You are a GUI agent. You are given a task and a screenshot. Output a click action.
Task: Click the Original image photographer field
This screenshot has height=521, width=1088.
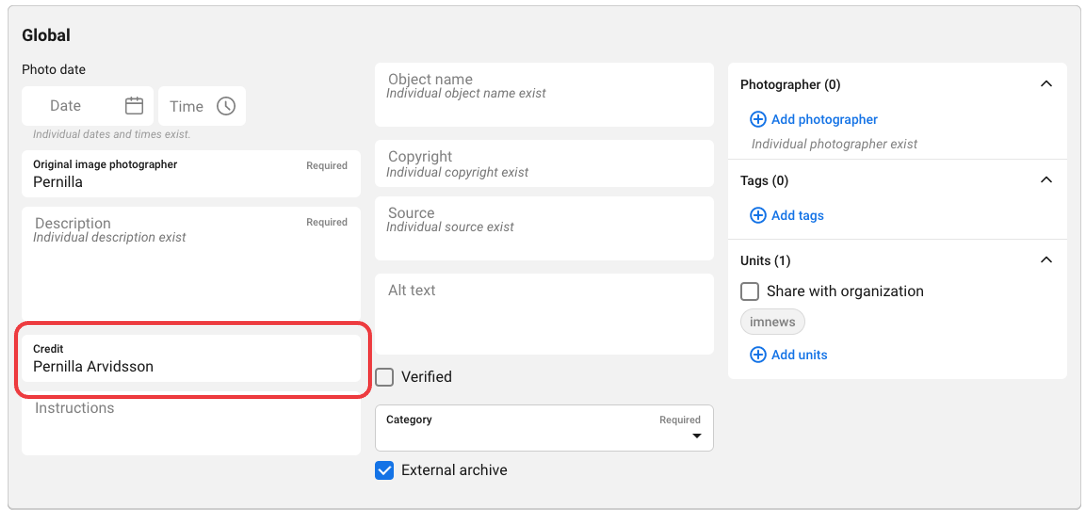pyautogui.click(x=190, y=182)
